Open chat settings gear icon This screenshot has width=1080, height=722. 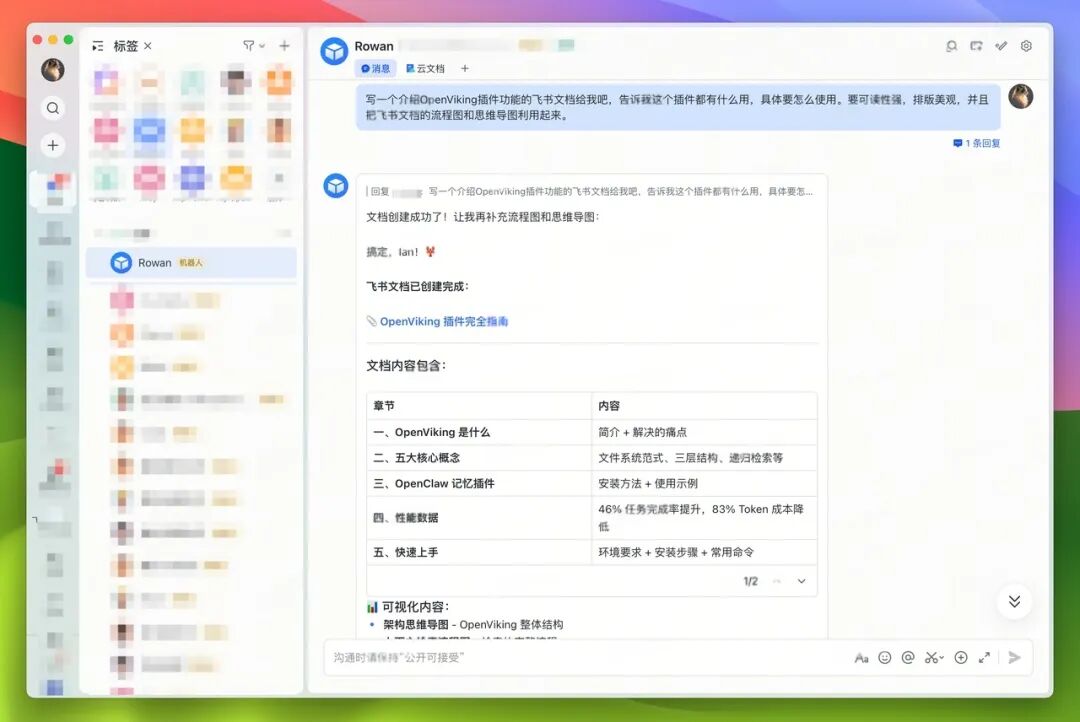[x=1026, y=46]
